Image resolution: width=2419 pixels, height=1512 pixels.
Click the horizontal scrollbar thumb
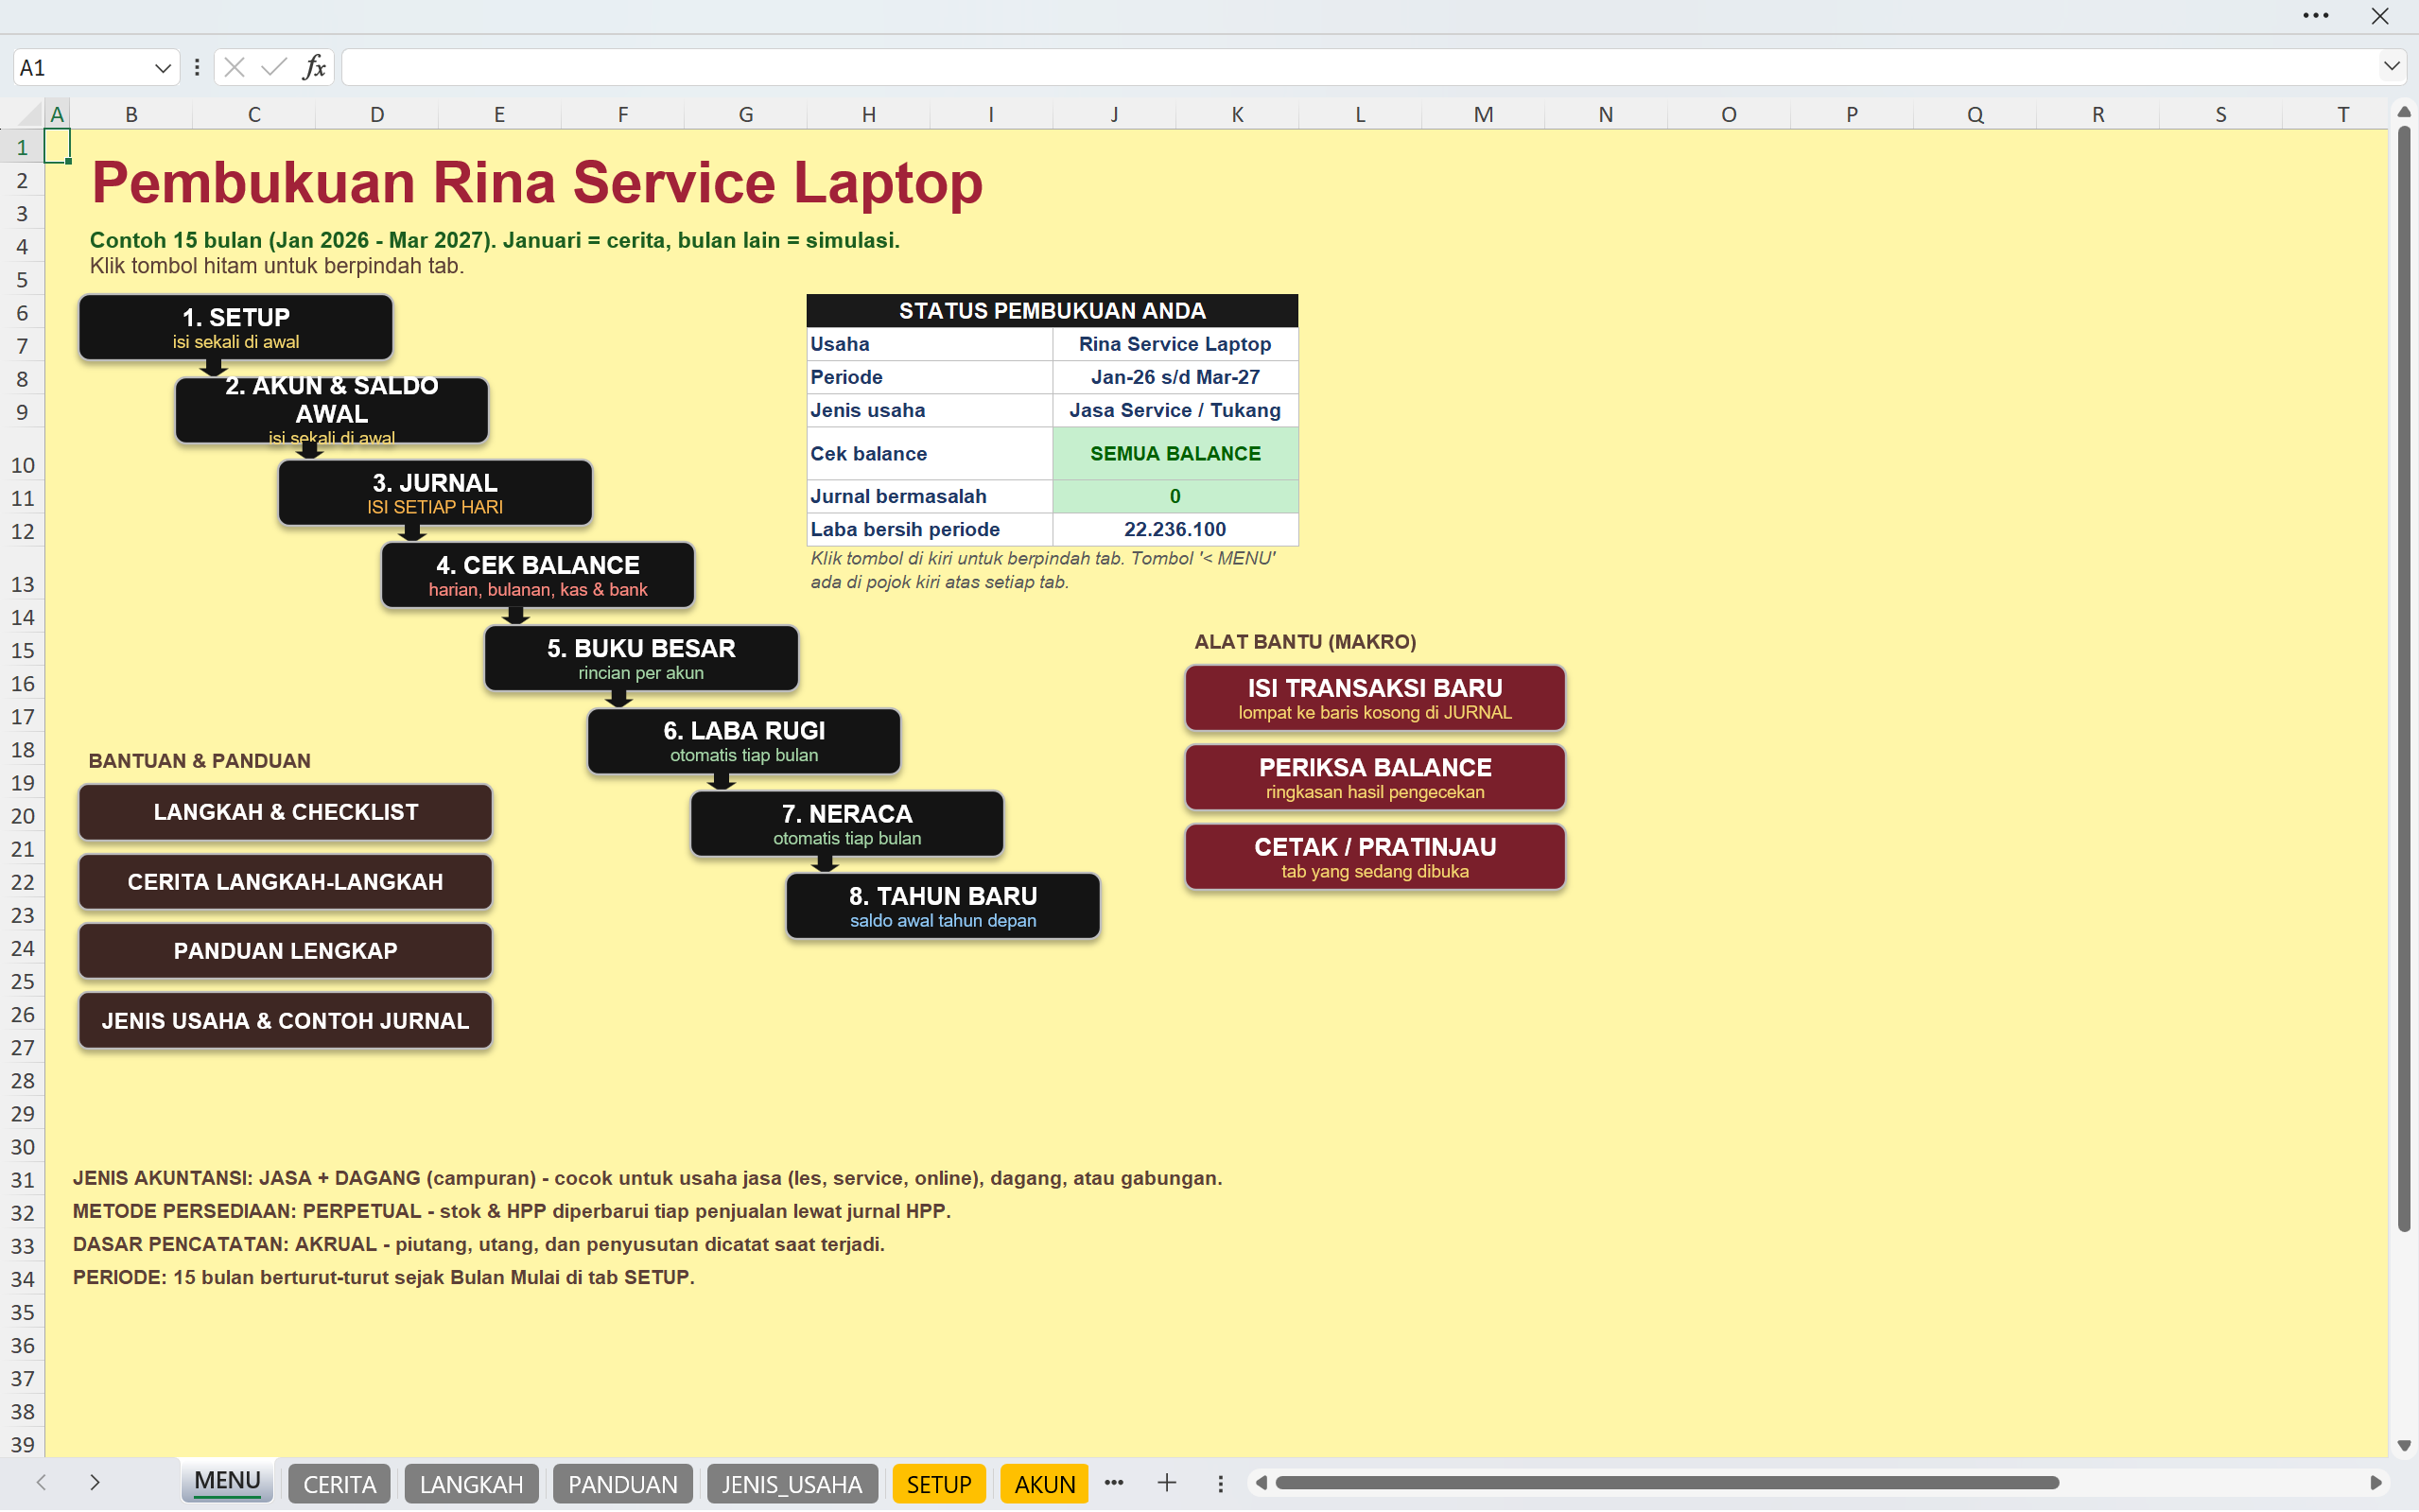click(1667, 1483)
